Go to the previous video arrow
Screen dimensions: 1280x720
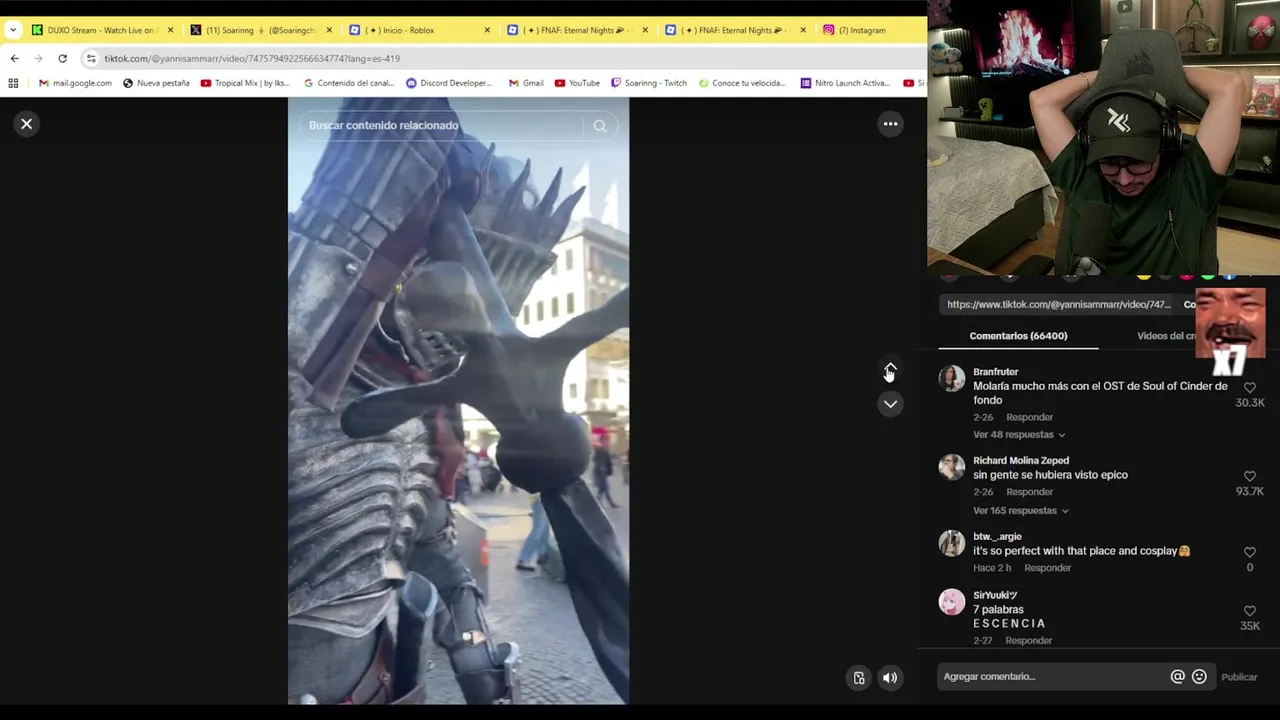(x=890, y=371)
